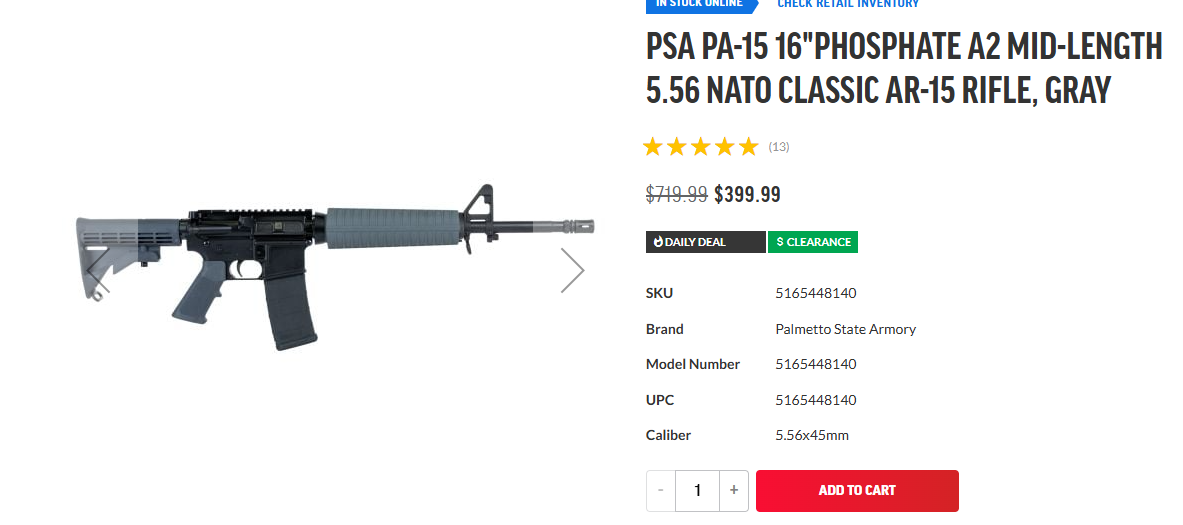This screenshot has width=1183, height=525.
Task: Show the next product image arrow
Action: tap(572, 270)
